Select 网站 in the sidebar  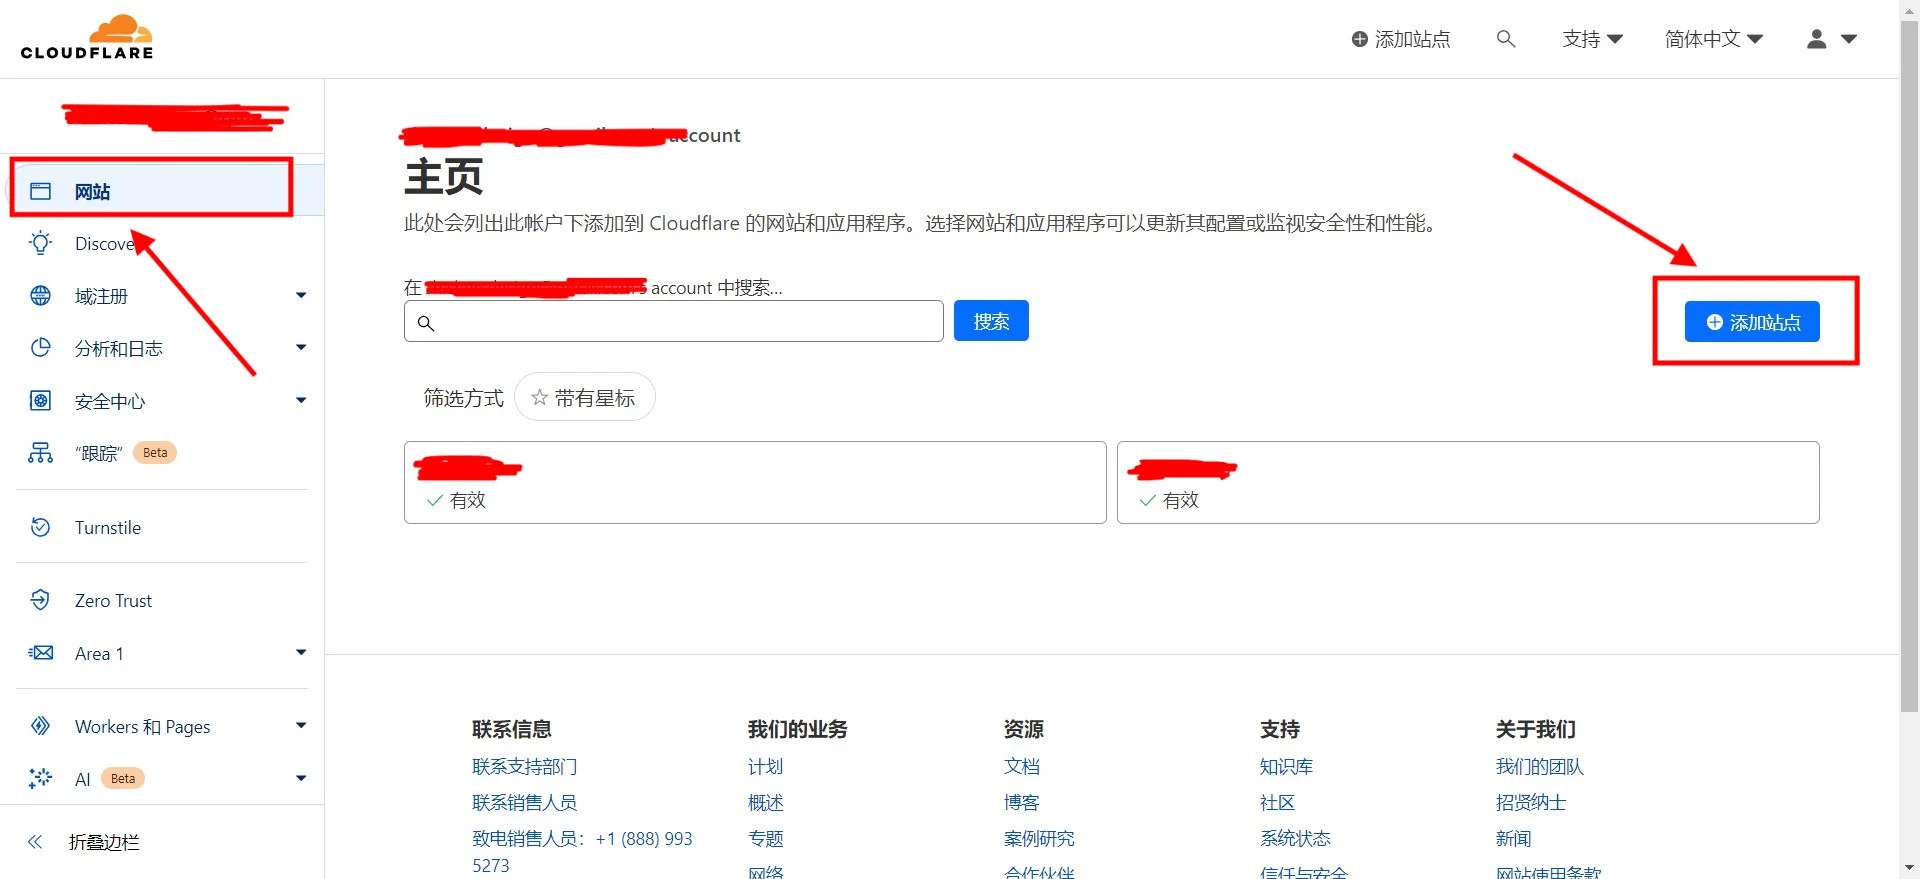[x=166, y=191]
